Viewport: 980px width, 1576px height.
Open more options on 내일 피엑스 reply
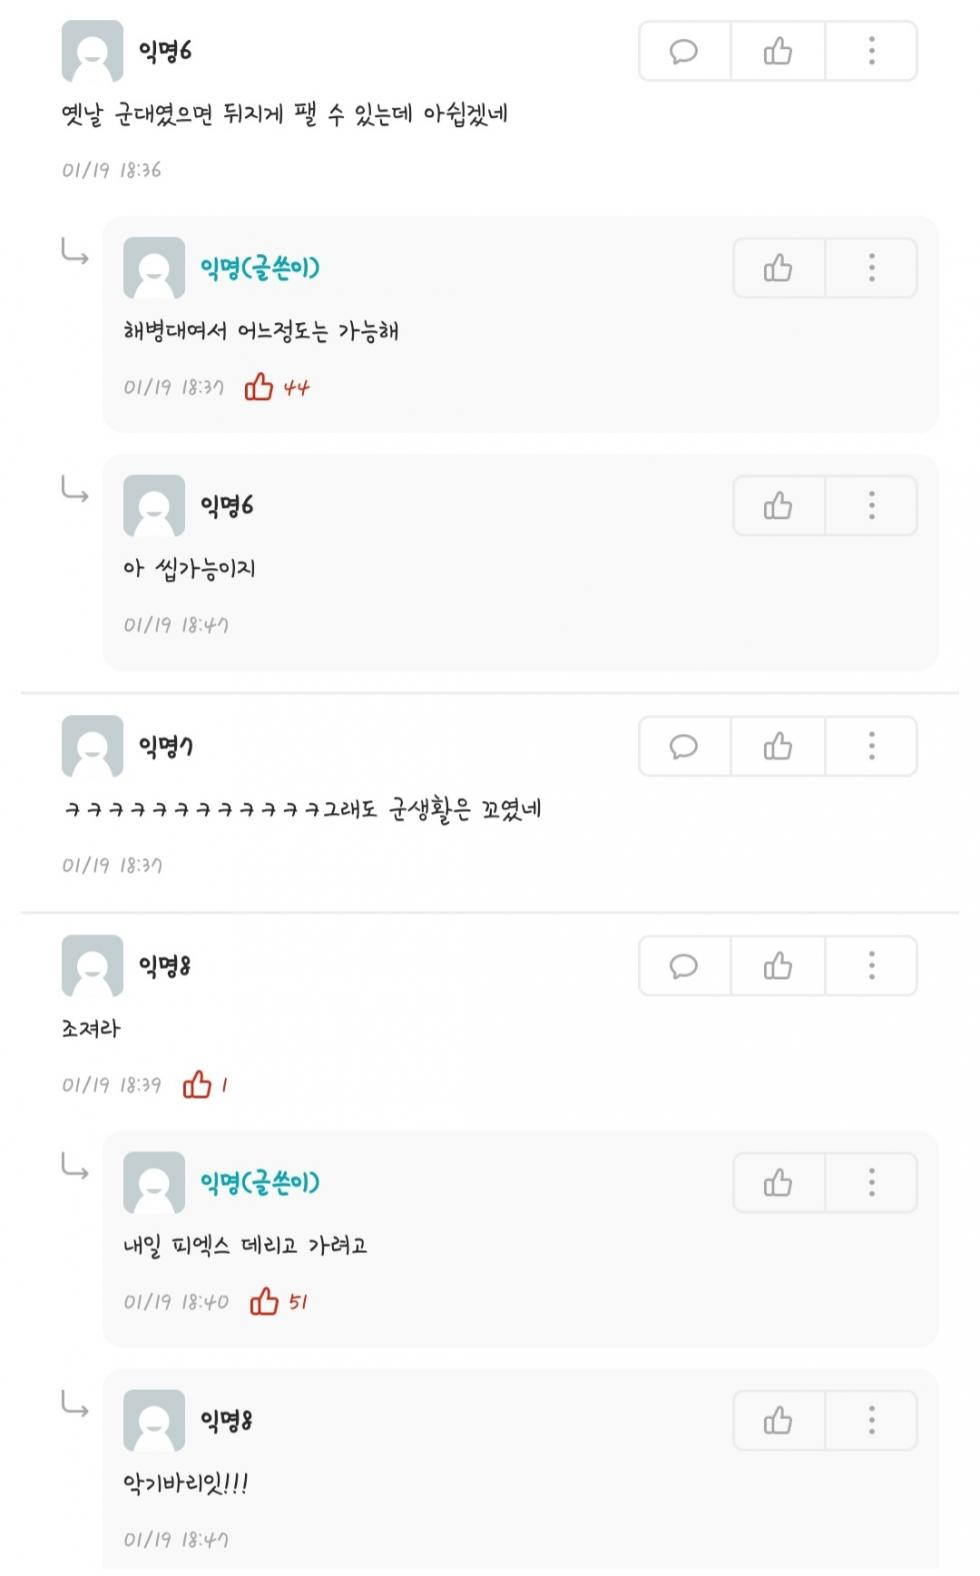871,1183
